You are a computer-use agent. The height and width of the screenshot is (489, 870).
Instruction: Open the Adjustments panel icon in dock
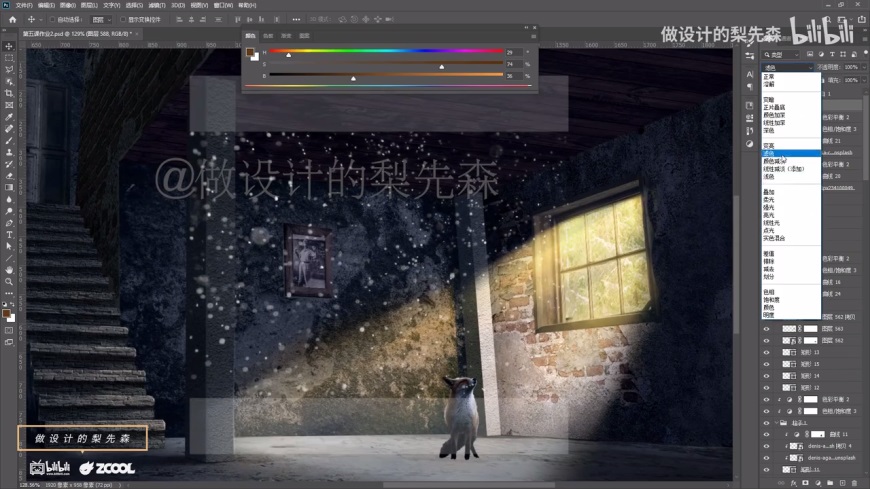(750, 144)
